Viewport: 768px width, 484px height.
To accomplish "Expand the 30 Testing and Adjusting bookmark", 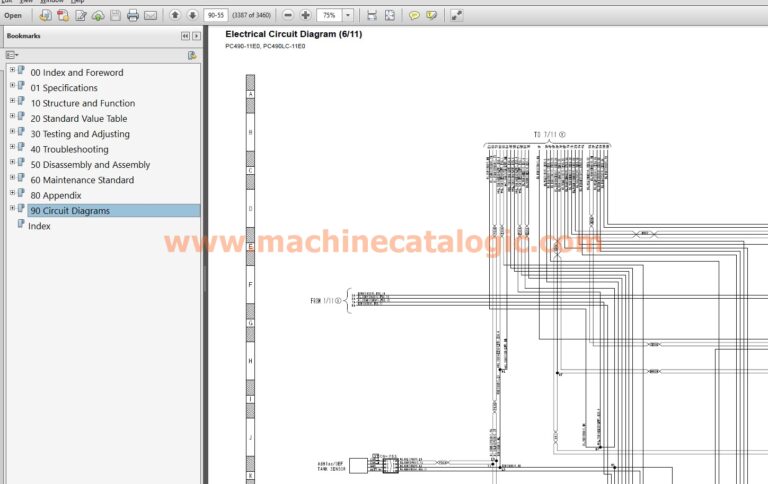I will point(12,131).
